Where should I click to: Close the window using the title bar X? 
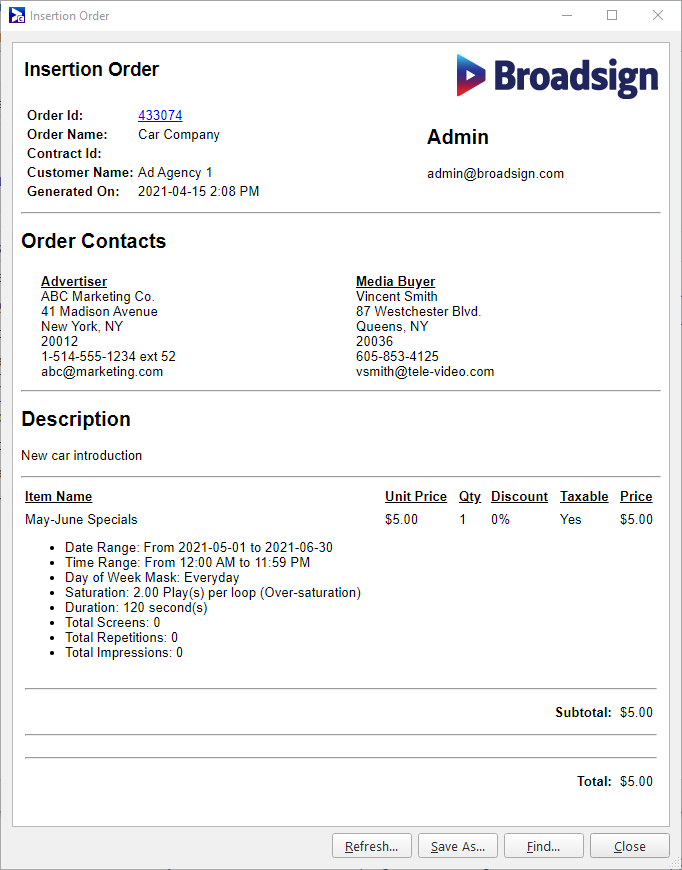click(x=658, y=16)
